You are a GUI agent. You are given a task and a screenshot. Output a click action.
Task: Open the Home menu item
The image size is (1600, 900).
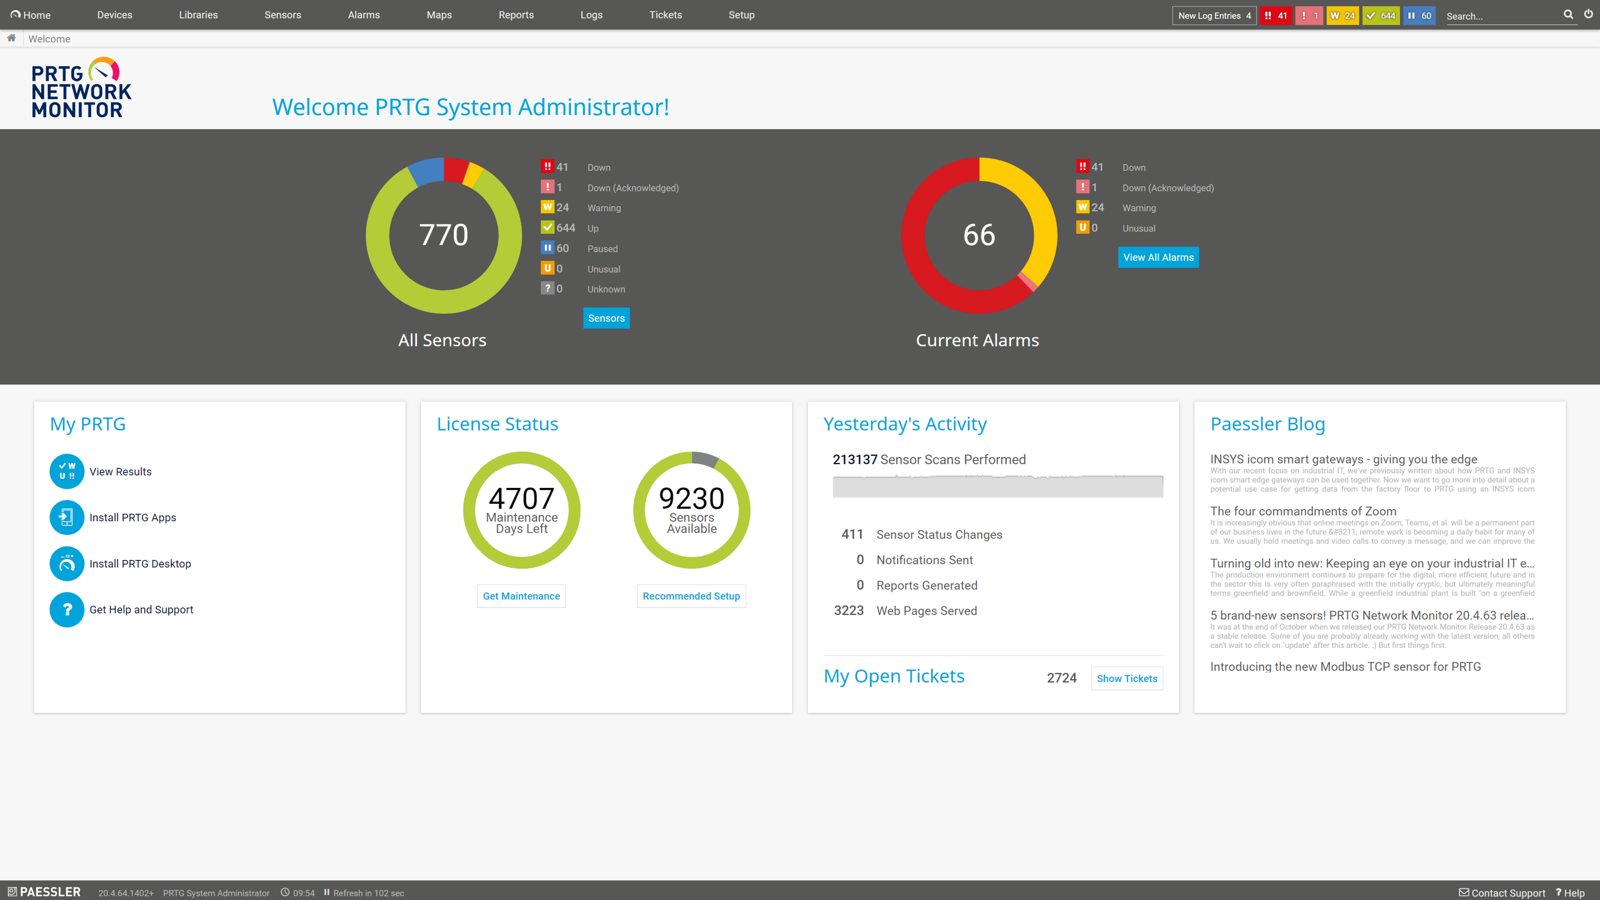coord(30,15)
